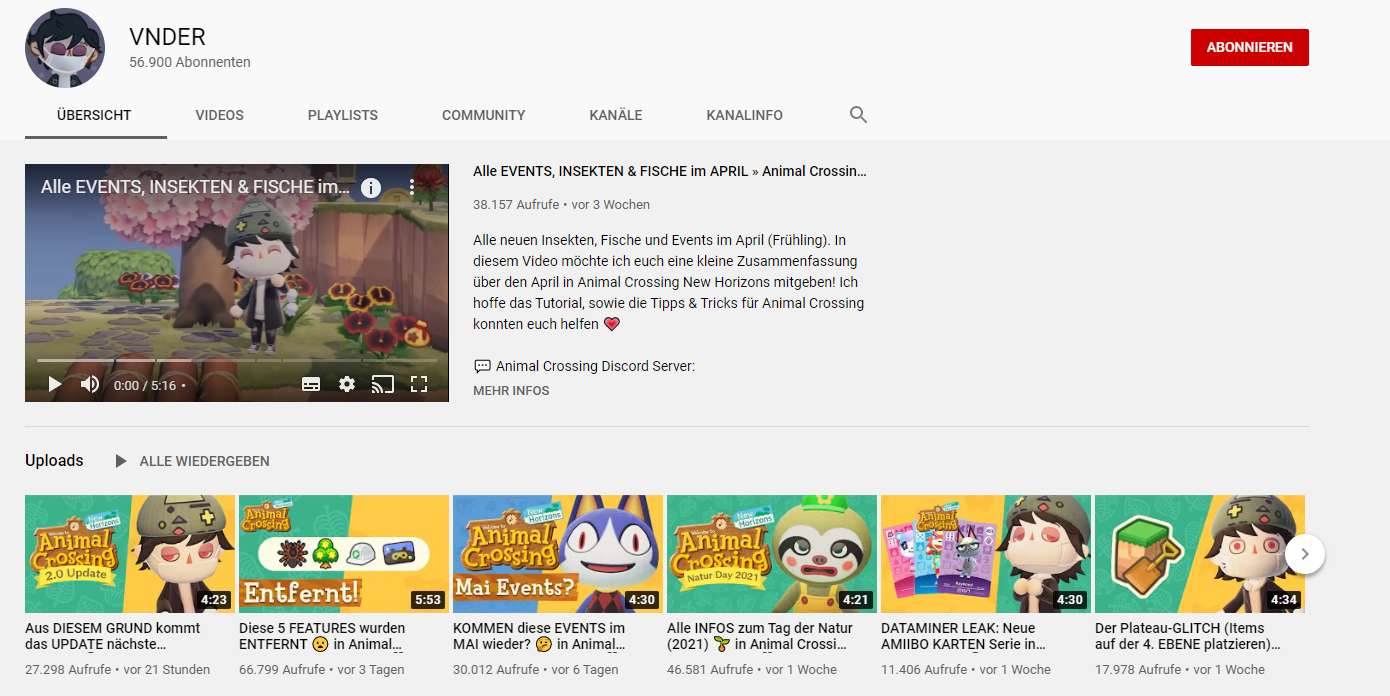
Task: Open the KANÄLE tab
Action: coord(616,115)
